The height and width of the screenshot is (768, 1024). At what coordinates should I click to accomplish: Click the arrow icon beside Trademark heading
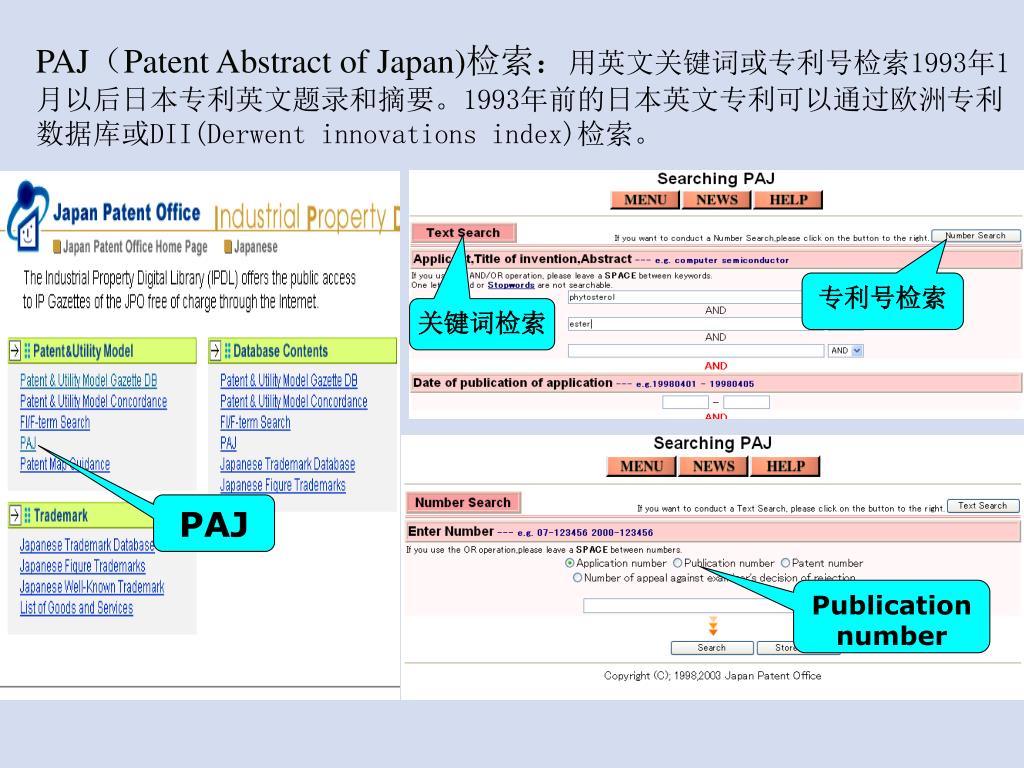tap(15, 515)
